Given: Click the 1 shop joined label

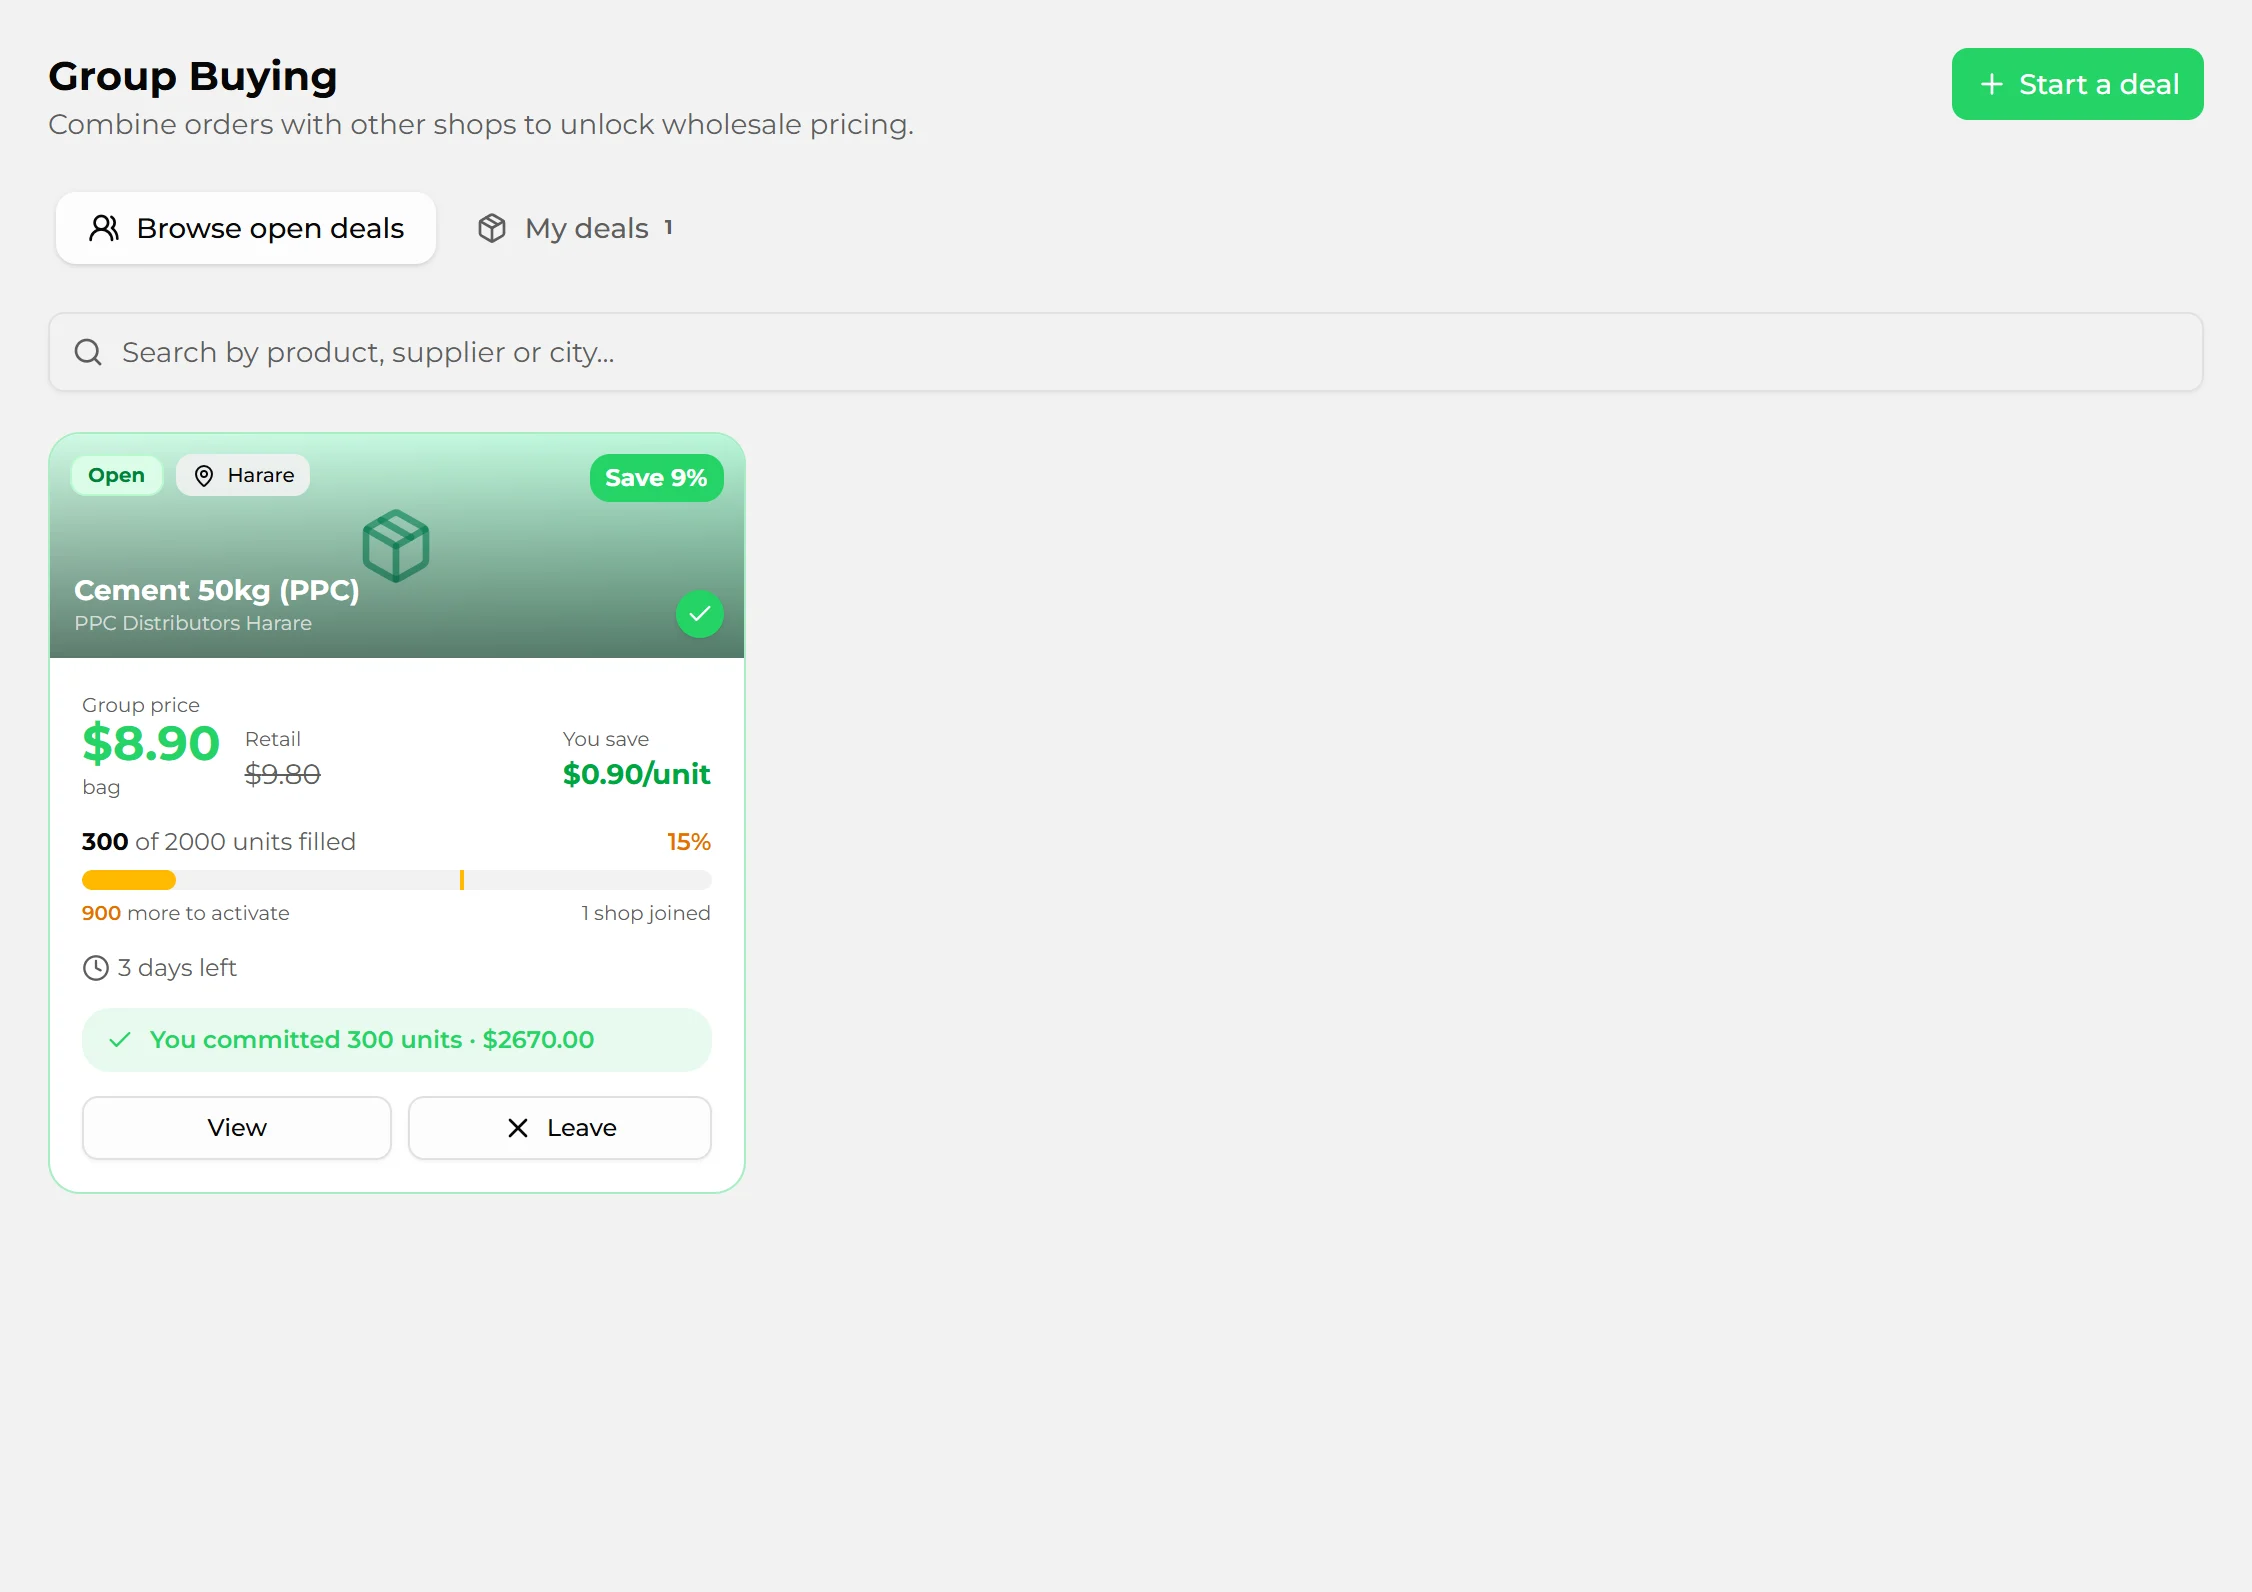Looking at the screenshot, I should pos(646,913).
